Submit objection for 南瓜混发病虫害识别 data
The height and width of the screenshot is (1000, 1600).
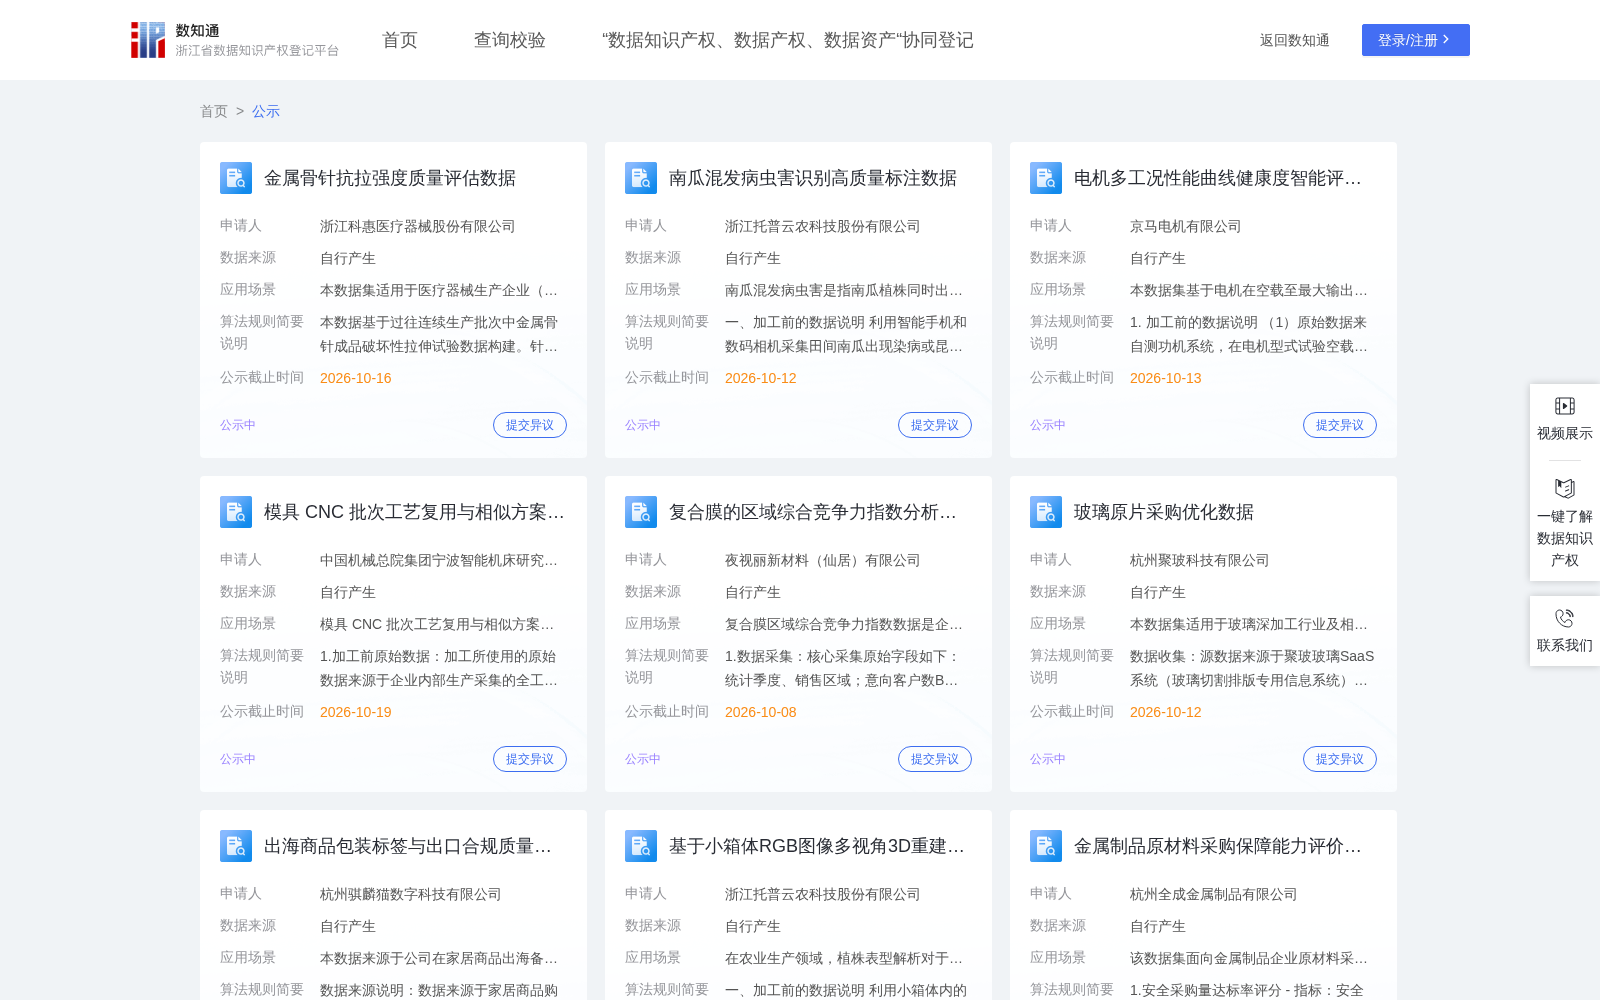[x=935, y=425]
